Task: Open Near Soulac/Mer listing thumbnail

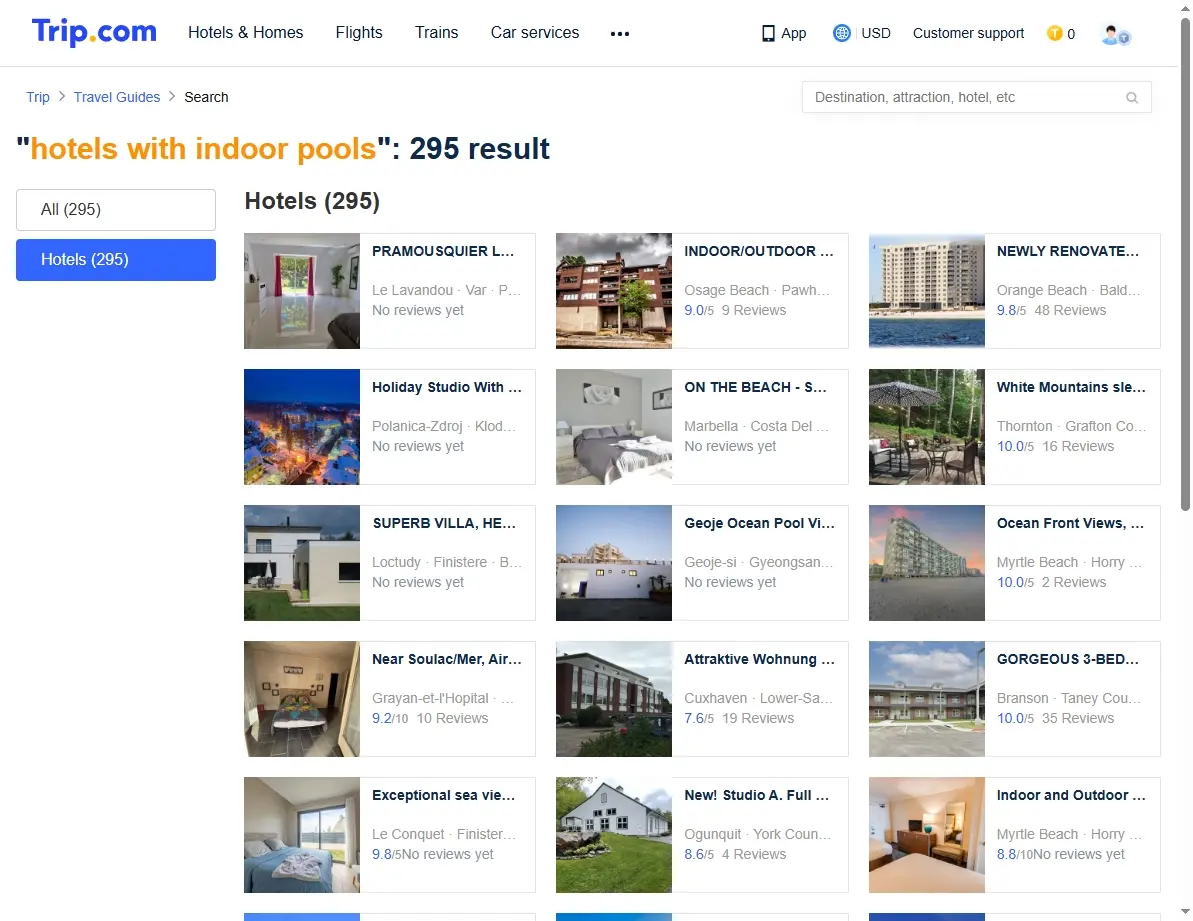Action: coord(302,700)
